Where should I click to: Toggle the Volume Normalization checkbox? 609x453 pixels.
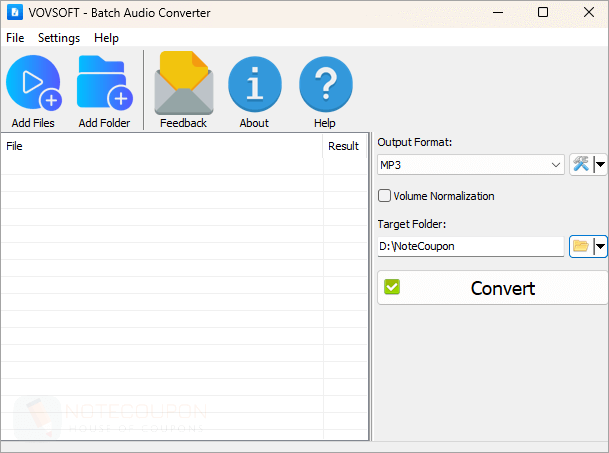(x=384, y=195)
